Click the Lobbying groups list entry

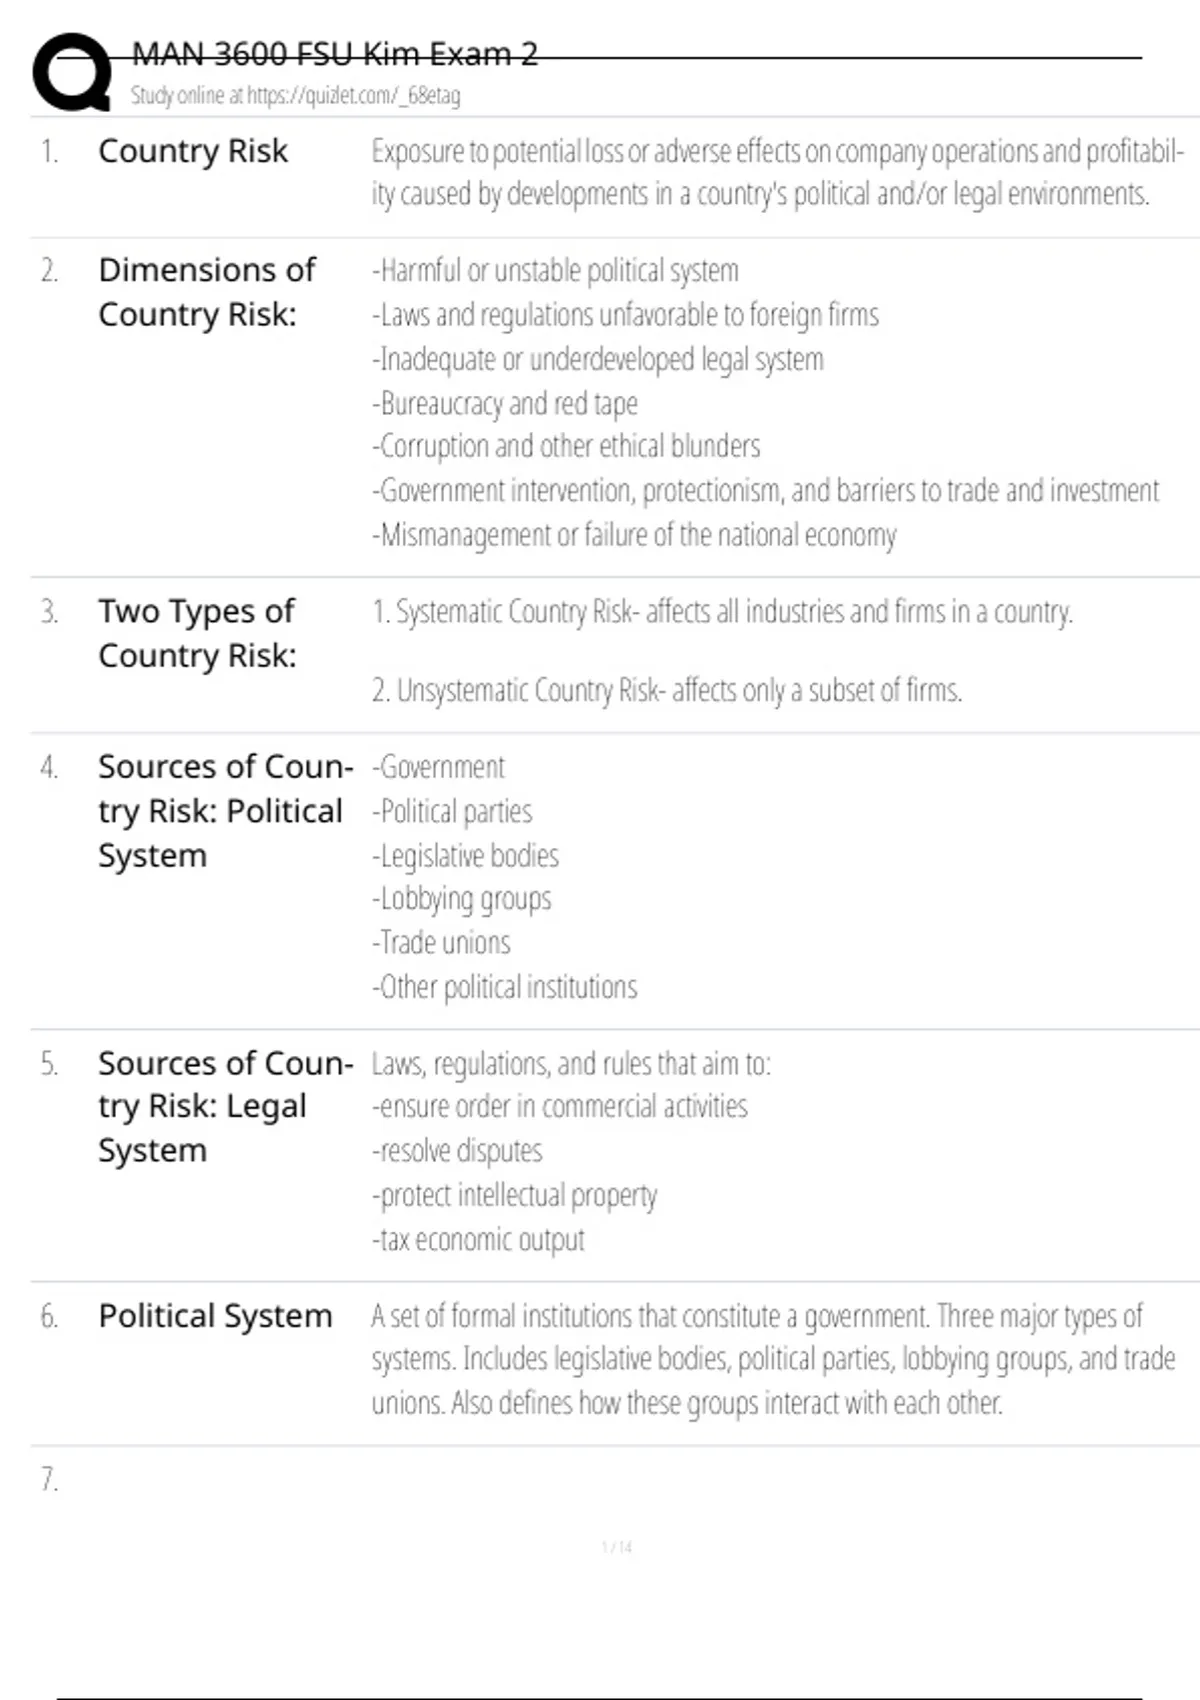[462, 899]
